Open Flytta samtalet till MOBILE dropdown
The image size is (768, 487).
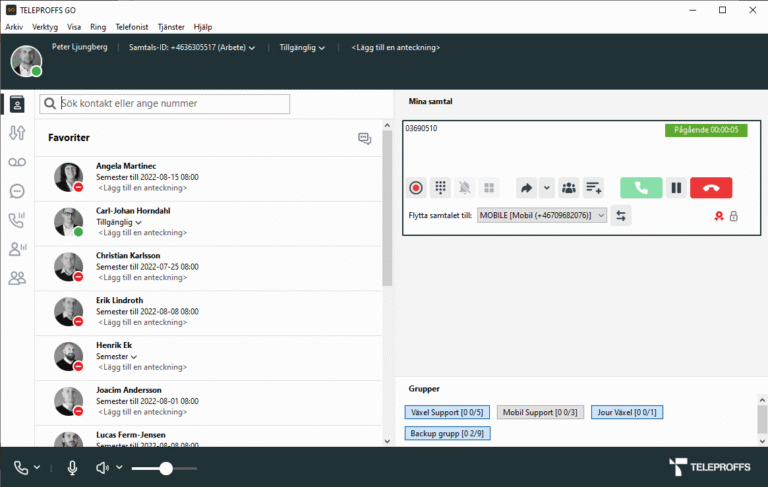click(542, 216)
